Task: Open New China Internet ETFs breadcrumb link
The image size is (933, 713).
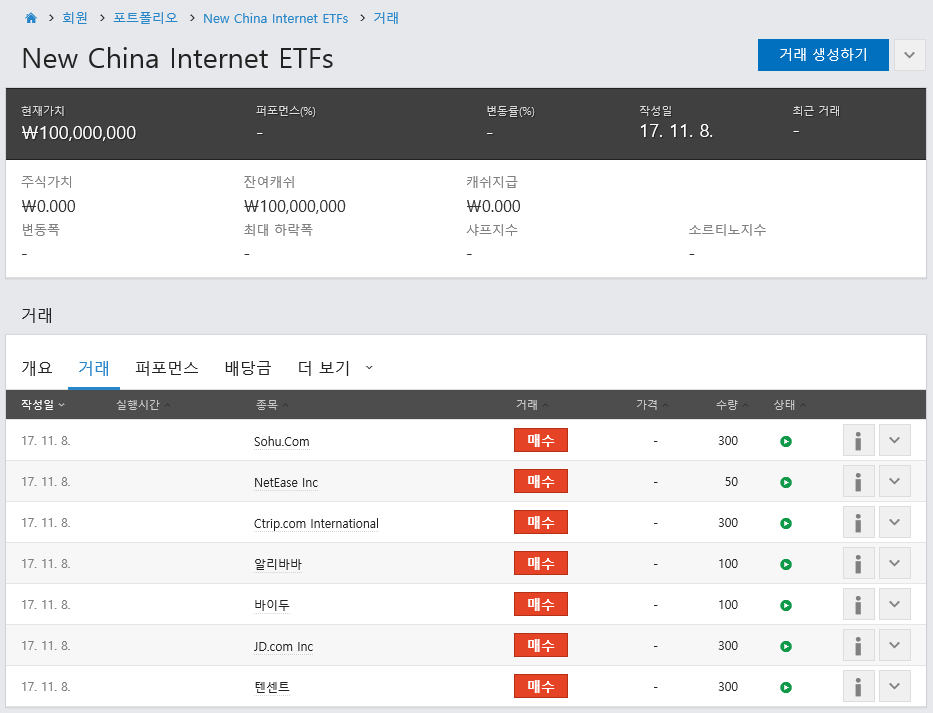Action: (x=275, y=18)
